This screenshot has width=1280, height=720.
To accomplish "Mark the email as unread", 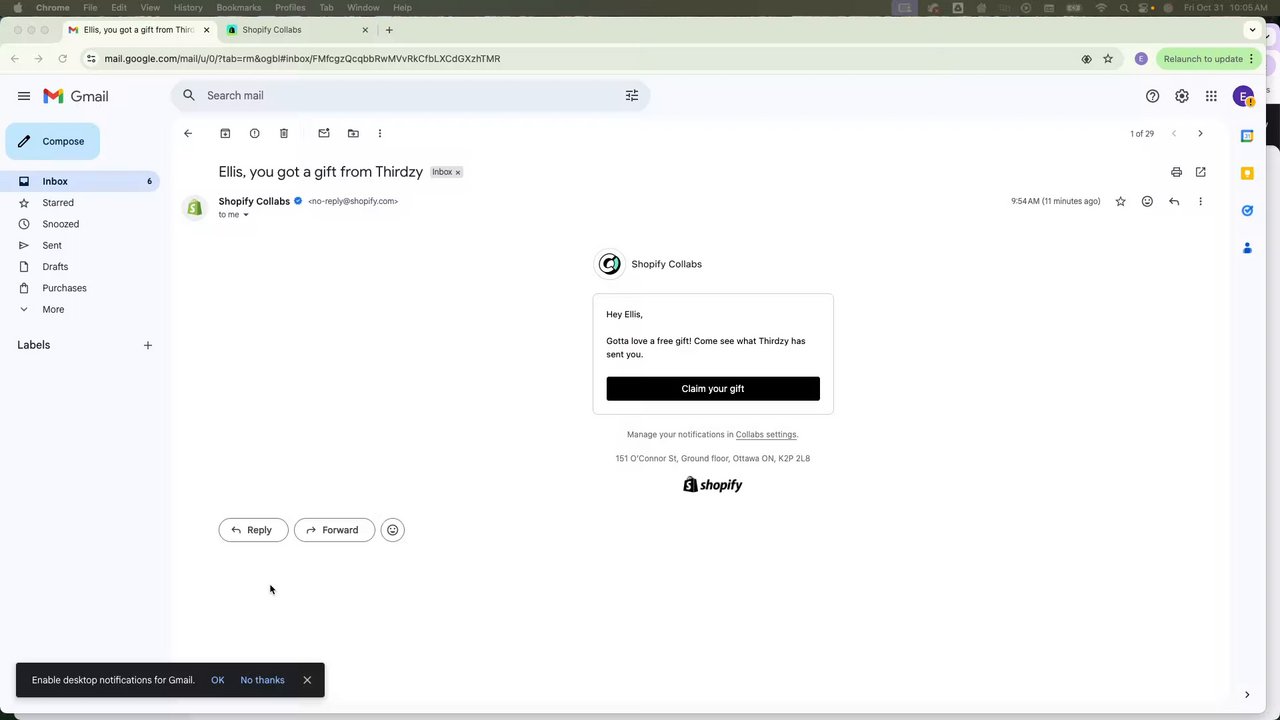I will (x=324, y=133).
